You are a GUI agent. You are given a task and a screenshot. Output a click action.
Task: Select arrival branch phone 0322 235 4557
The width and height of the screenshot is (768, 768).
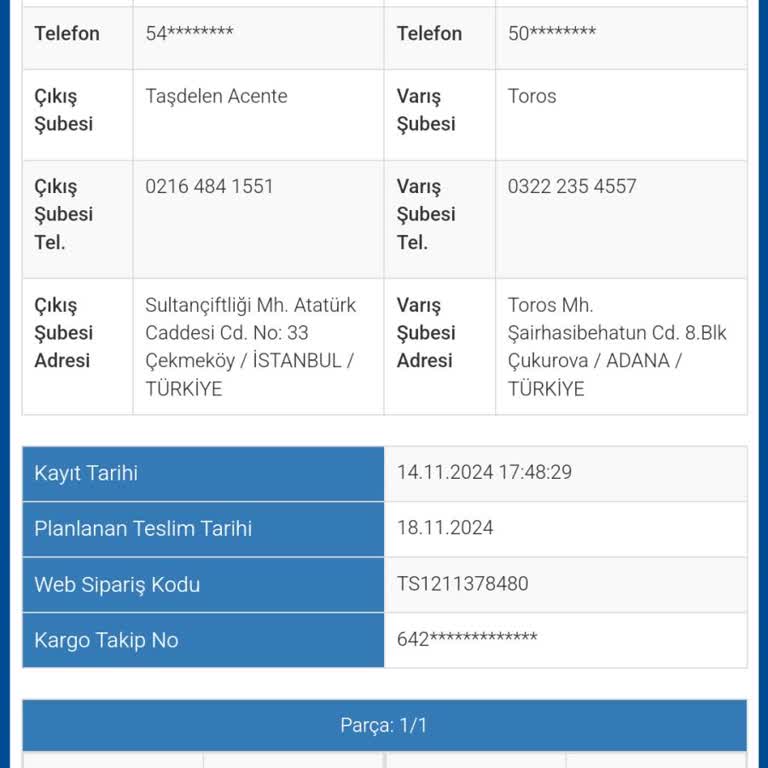(x=572, y=186)
